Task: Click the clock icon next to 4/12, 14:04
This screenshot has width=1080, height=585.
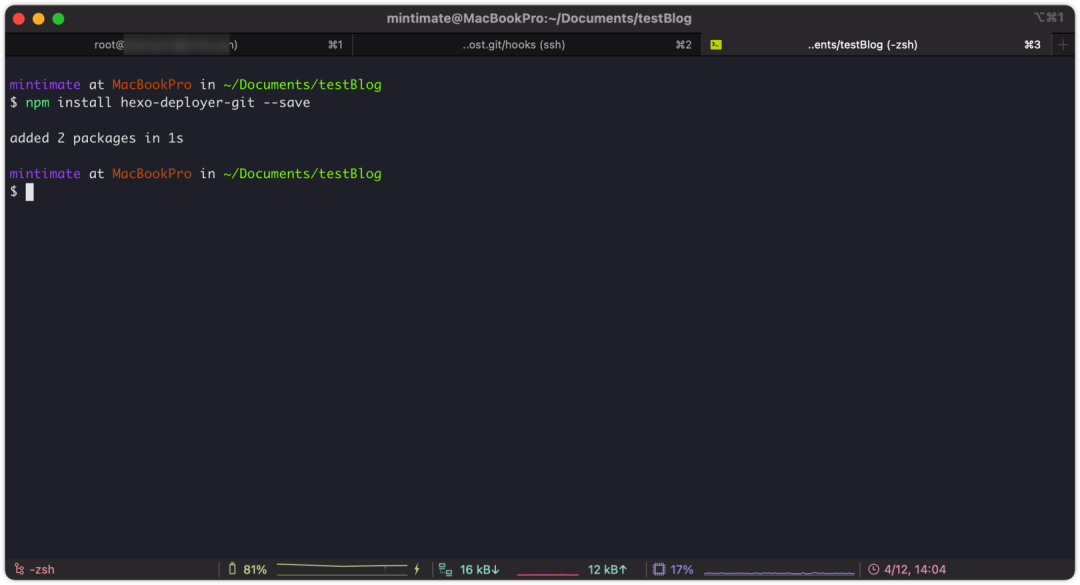Action: click(x=873, y=569)
